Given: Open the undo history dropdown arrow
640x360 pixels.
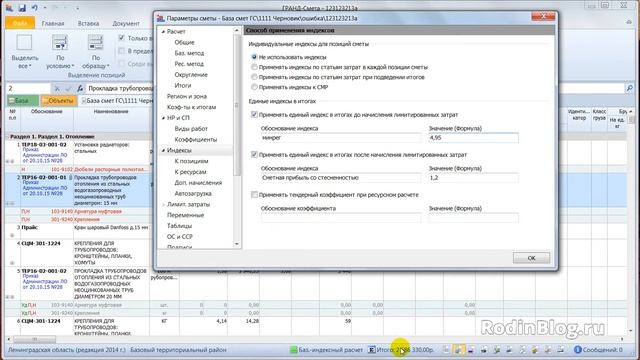Looking at the screenshot, I should coord(44,8).
